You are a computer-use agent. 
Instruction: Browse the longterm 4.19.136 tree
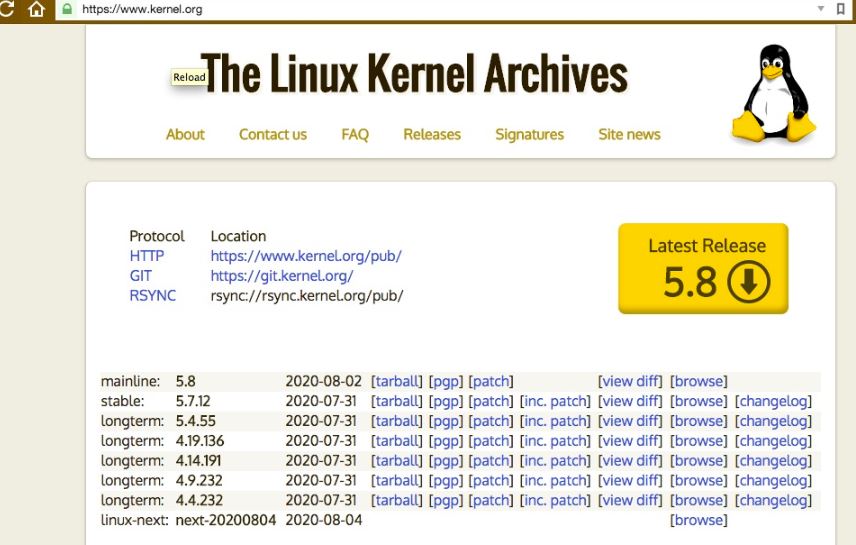point(699,441)
